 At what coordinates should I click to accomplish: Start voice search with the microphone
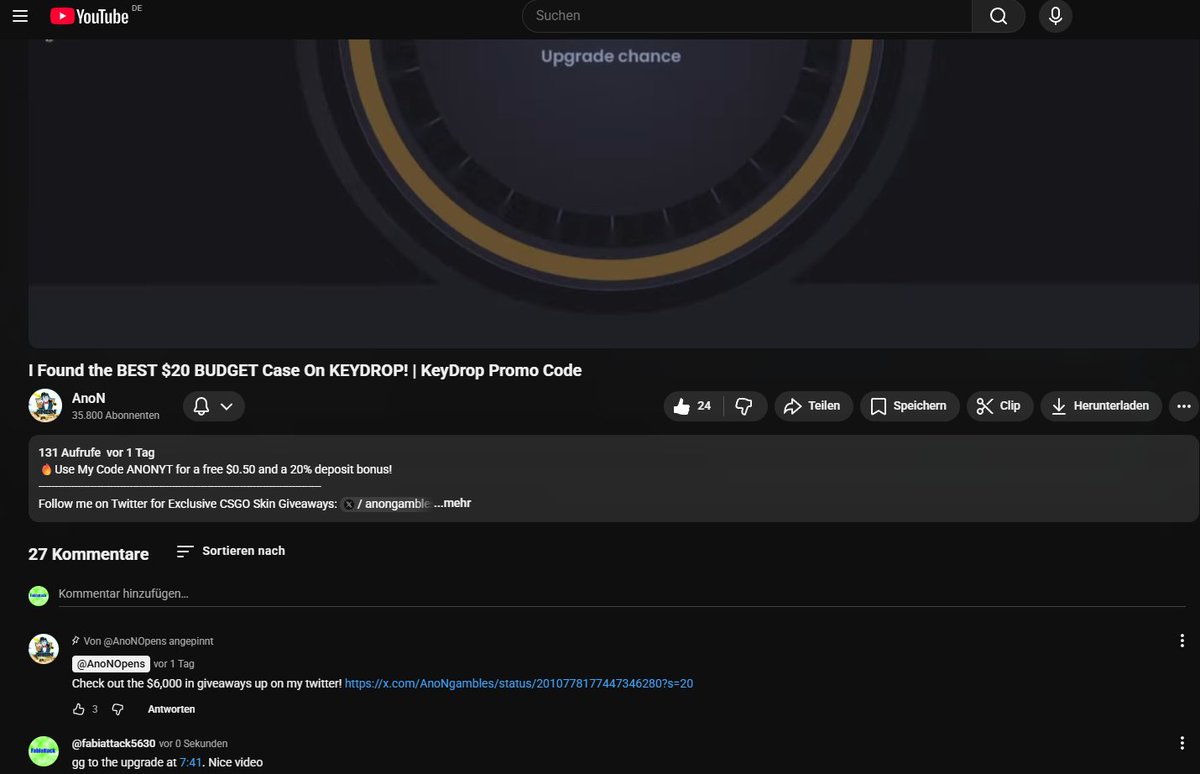(1055, 16)
